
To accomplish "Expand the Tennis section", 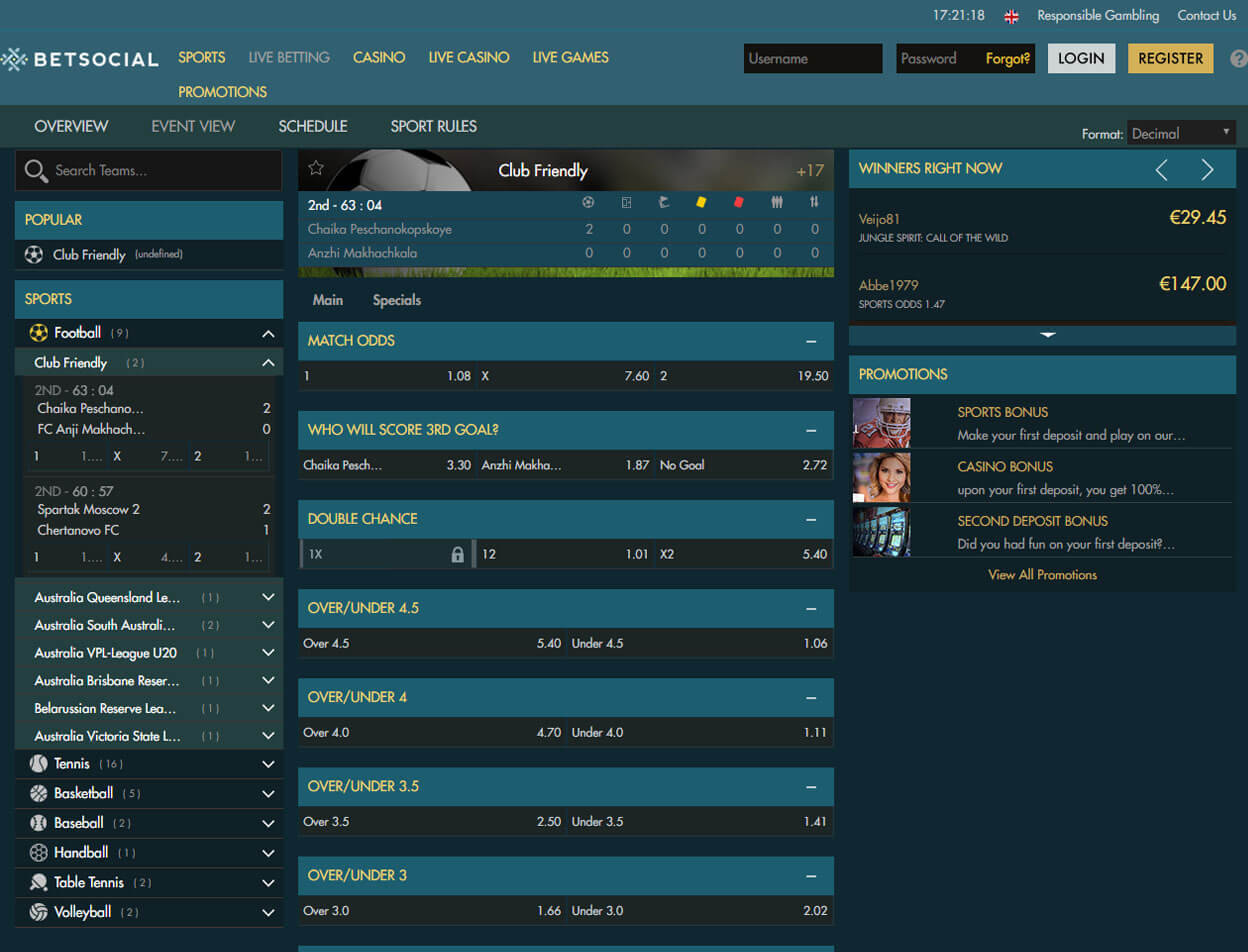I will click(x=268, y=764).
